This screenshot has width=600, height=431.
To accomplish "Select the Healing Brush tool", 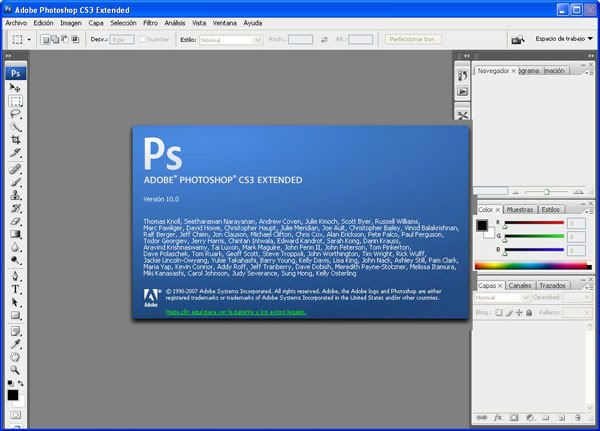I will click(15, 169).
